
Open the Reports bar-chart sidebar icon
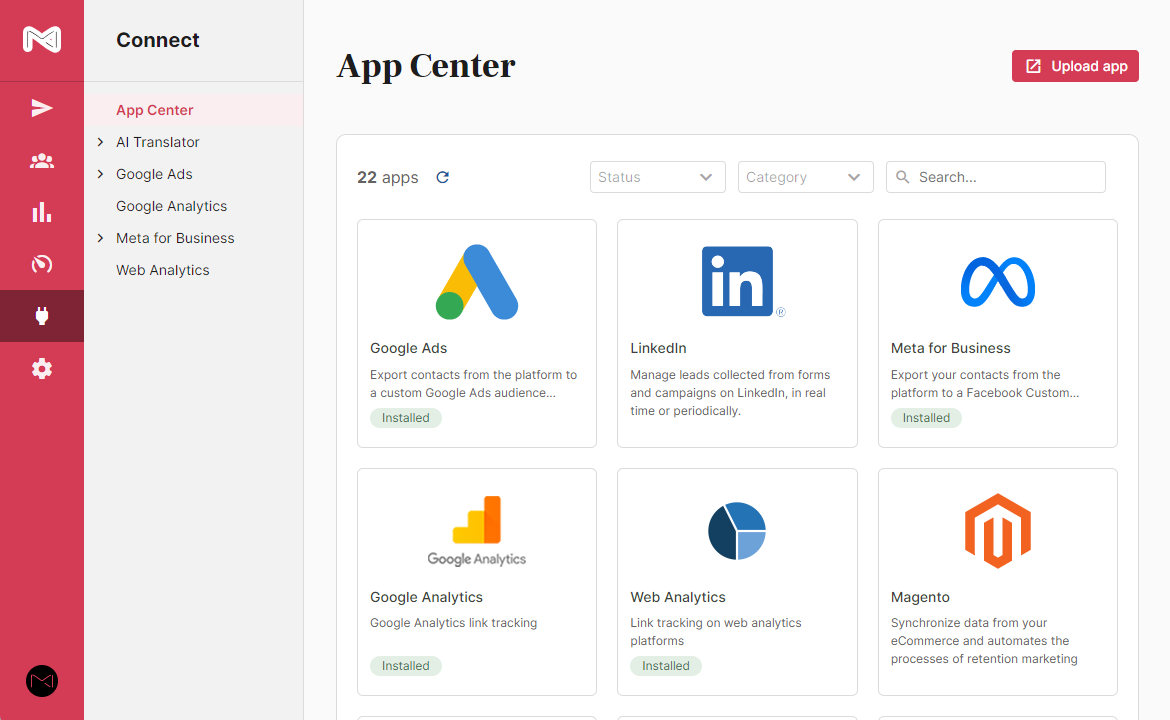[42, 213]
